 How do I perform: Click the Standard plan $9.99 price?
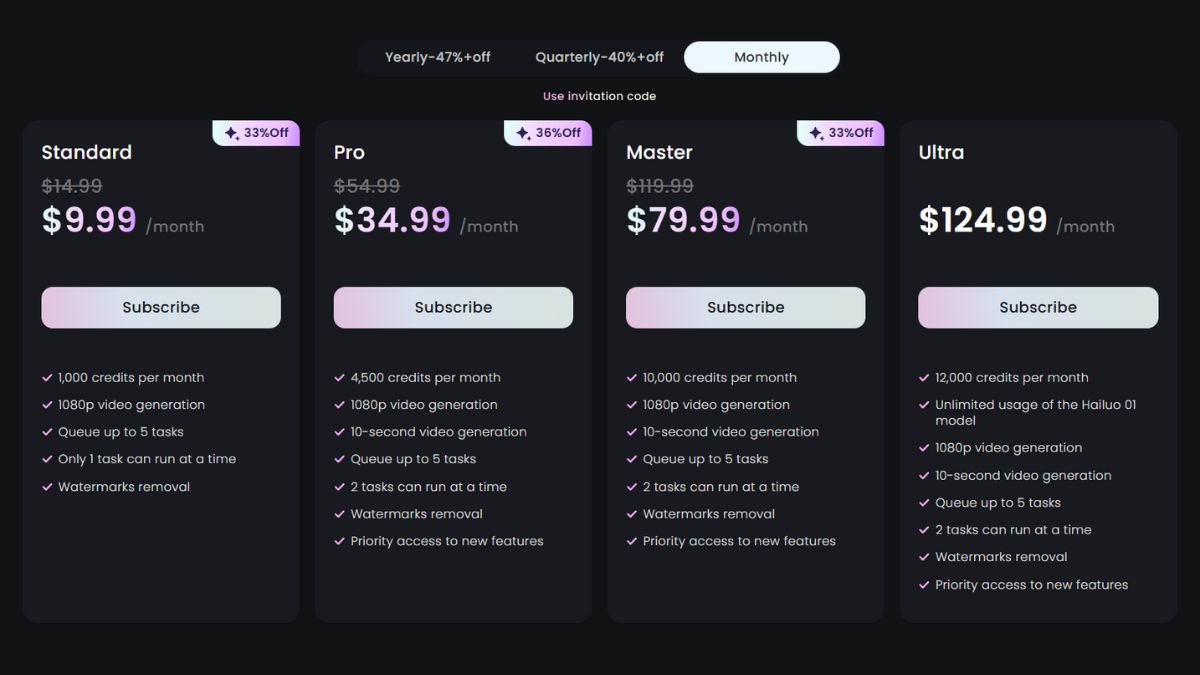coord(89,220)
